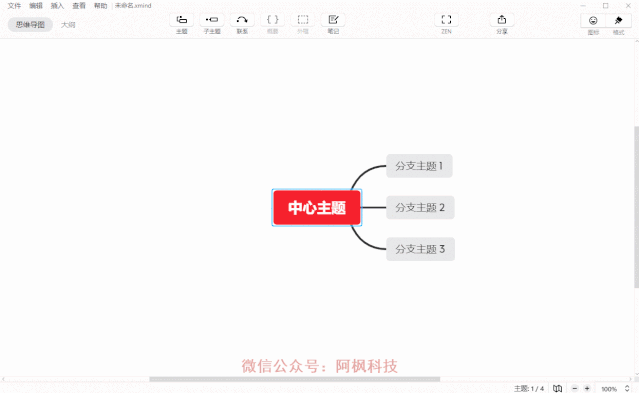The height and width of the screenshot is (393, 639).
Task: Select the 分支主题 2 node
Action: click(x=420, y=208)
